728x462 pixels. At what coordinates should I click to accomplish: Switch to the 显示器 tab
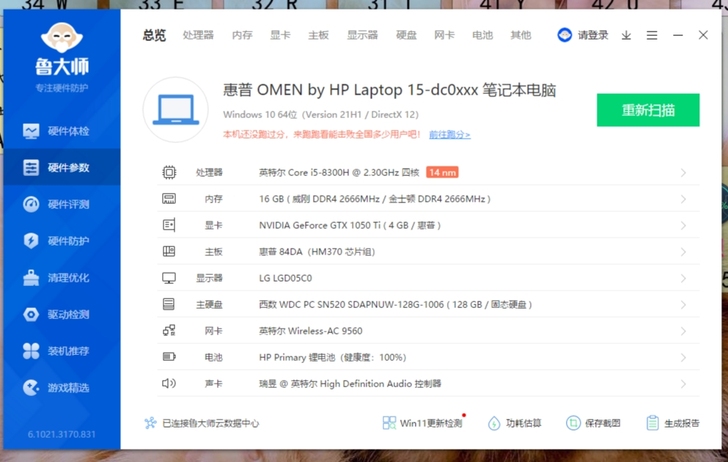363,35
